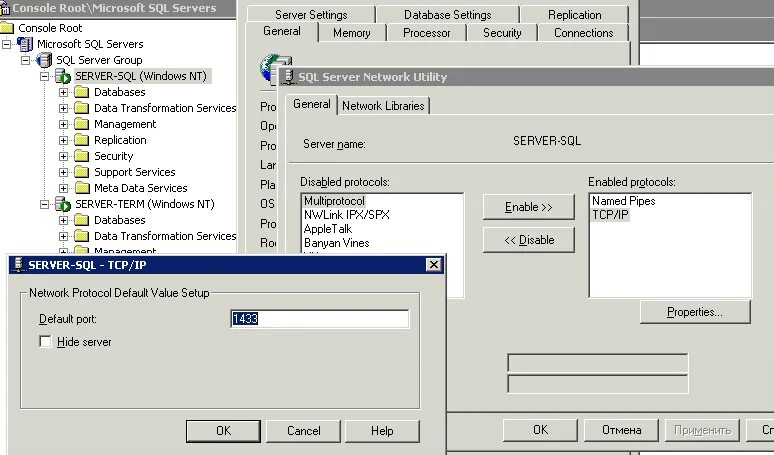Click the SQL Server Network Utility title icon
This screenshot has width=774, height=455.
tap(289, 77)
